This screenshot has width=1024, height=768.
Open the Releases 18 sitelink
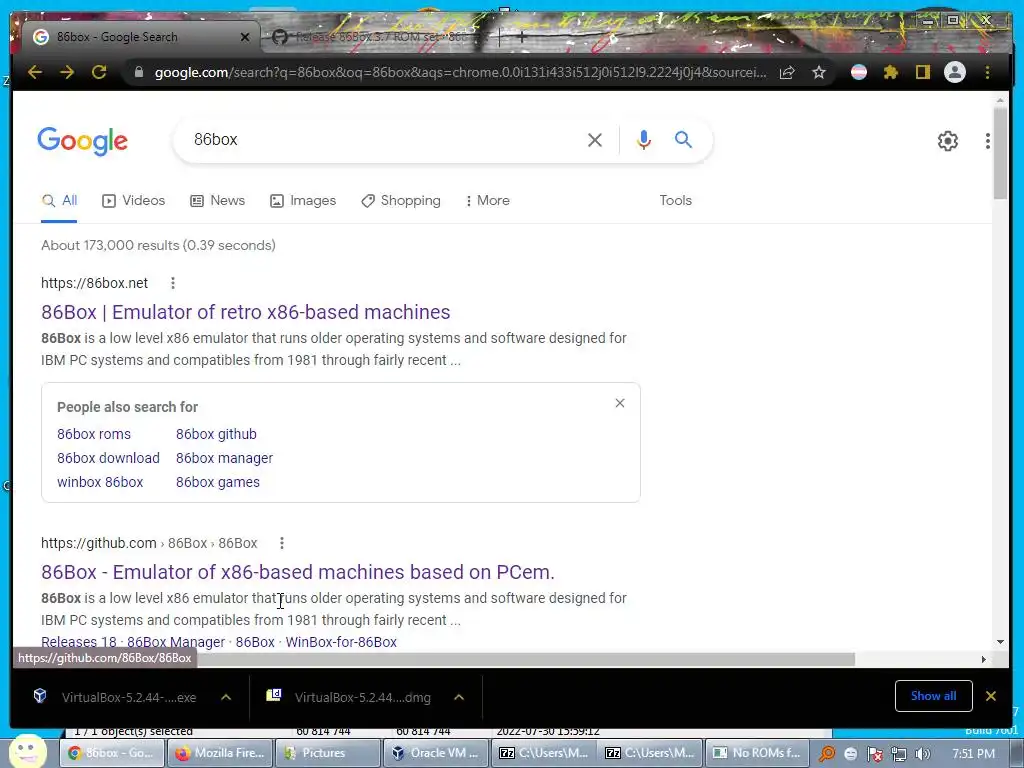78,642
